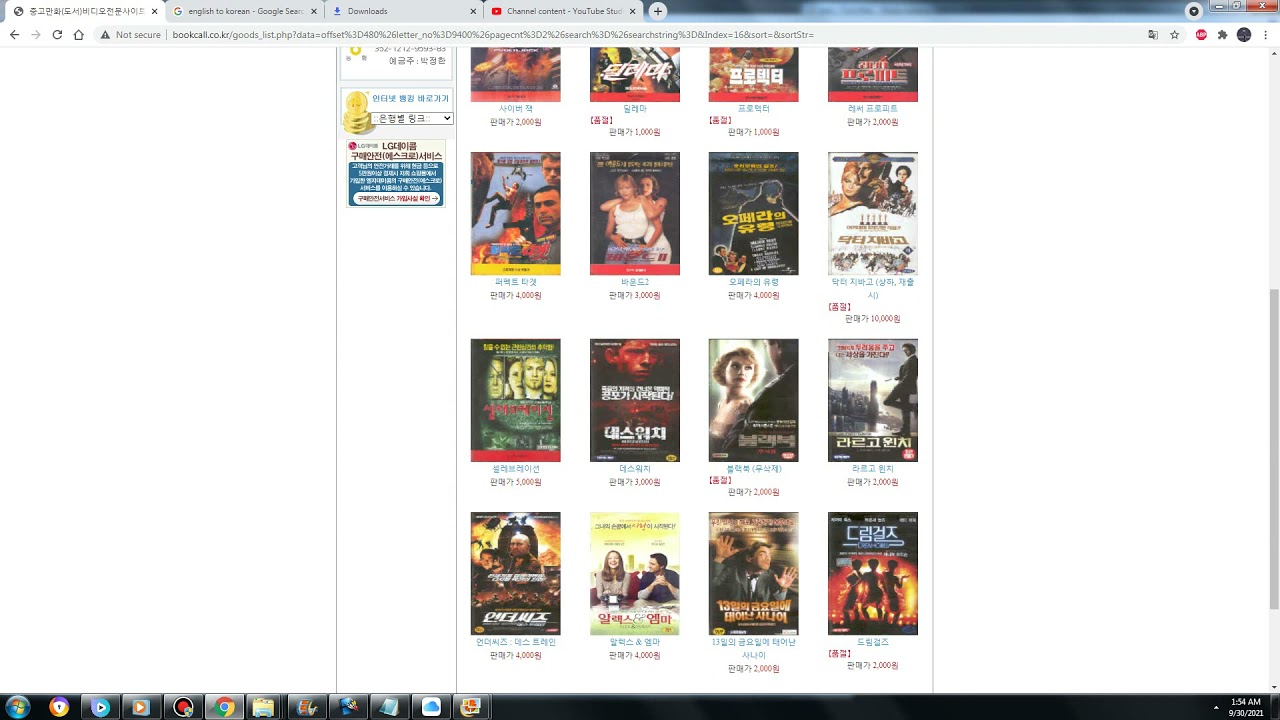Image resolution: width=1280 pixels, height=720 pixels.
Task: Open the 닥터 지바고 title link
Action: click(873, 288)
